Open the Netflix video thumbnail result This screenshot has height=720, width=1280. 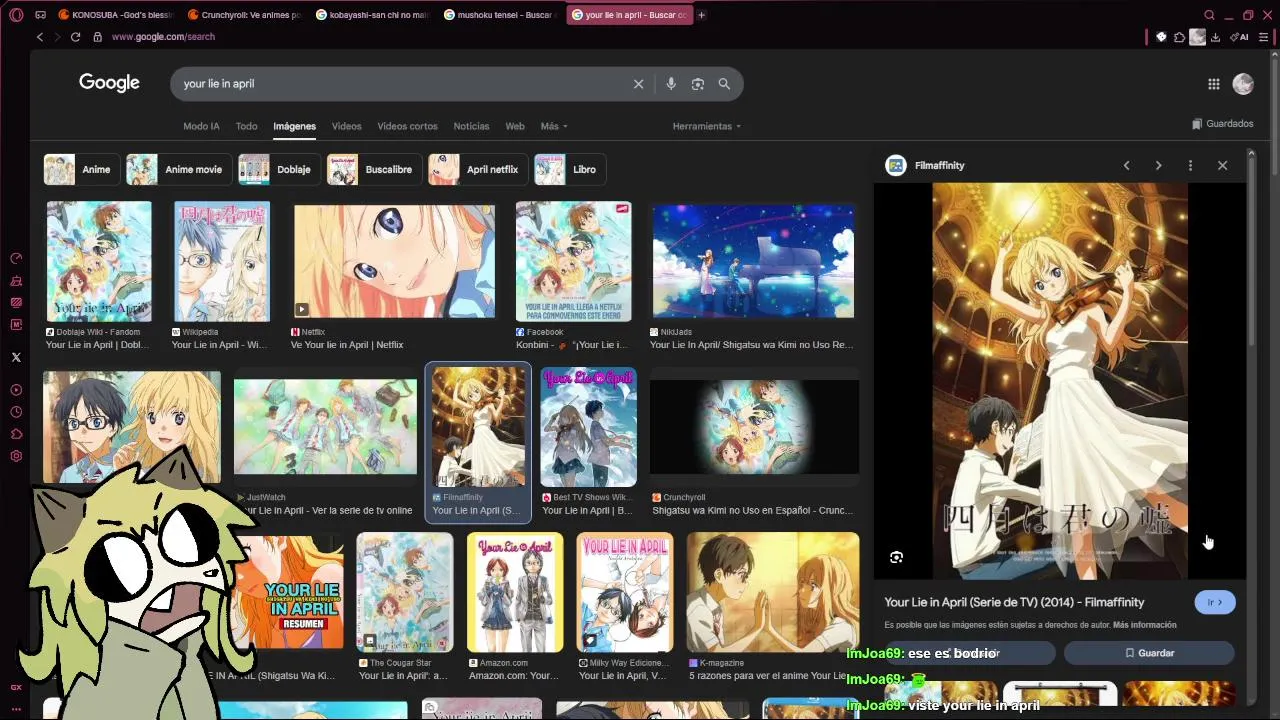click(394, 261)
